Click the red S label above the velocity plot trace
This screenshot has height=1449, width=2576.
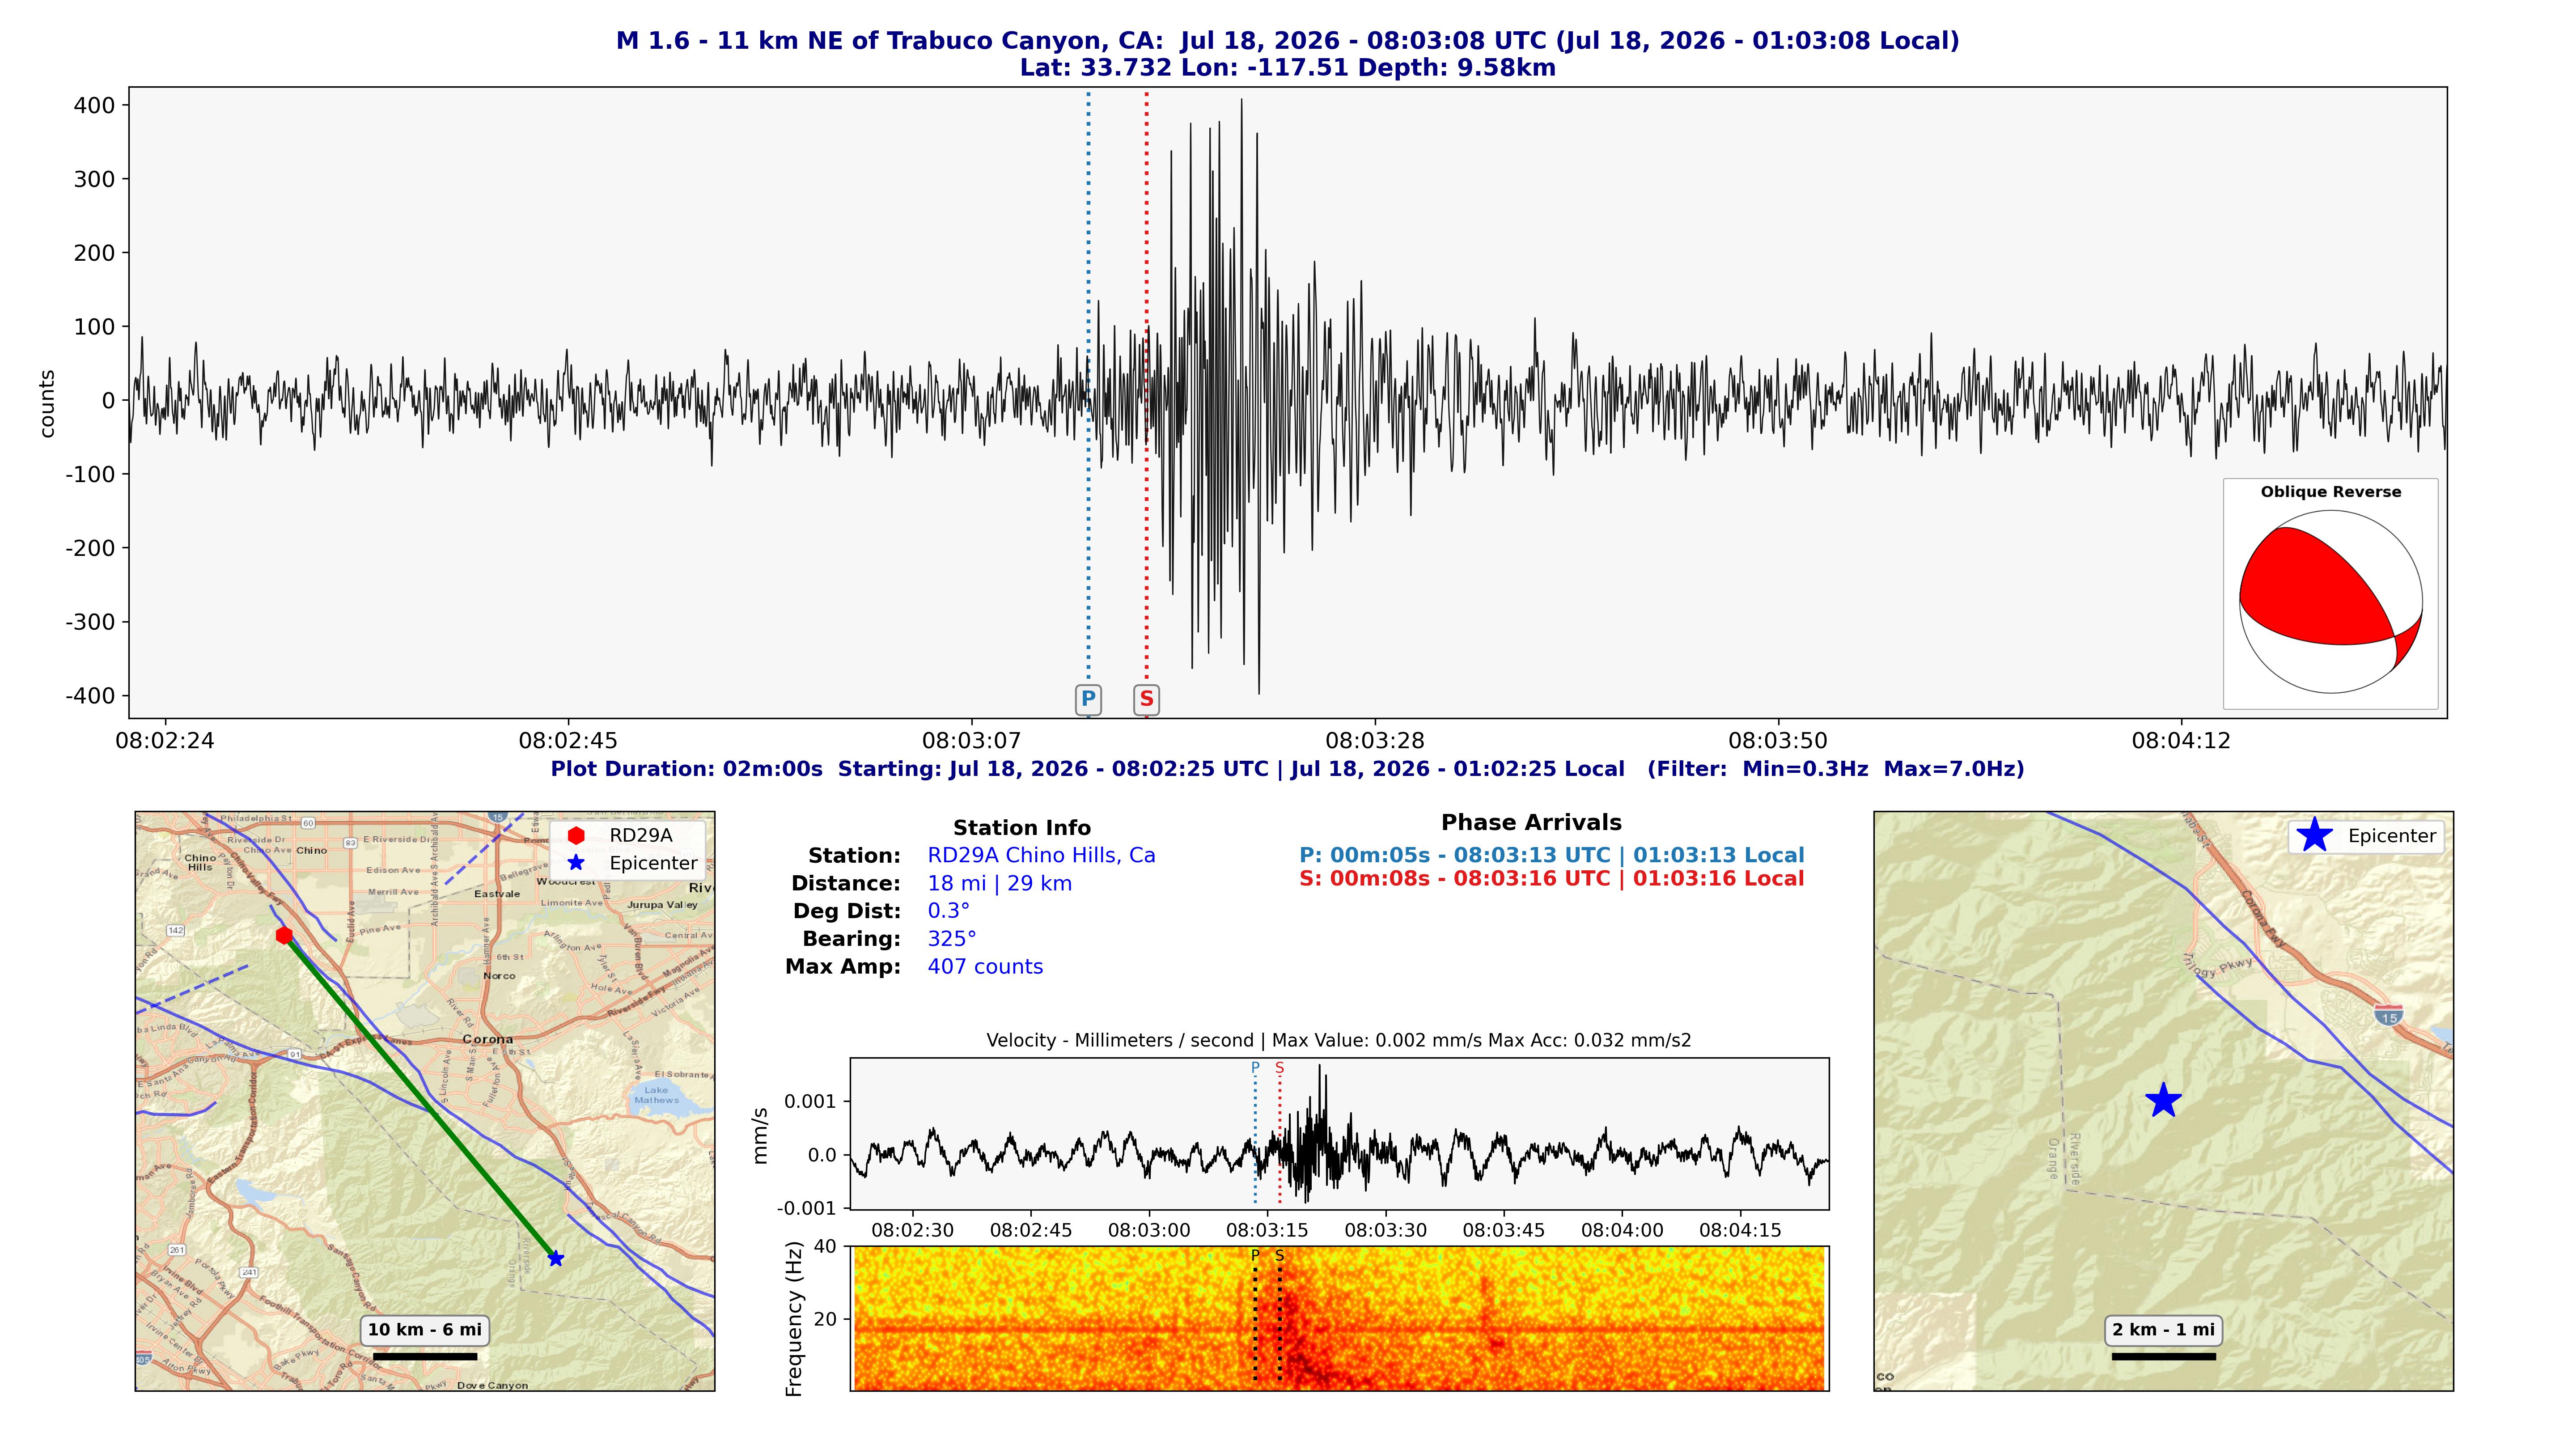click(x=1279, y=1068)
